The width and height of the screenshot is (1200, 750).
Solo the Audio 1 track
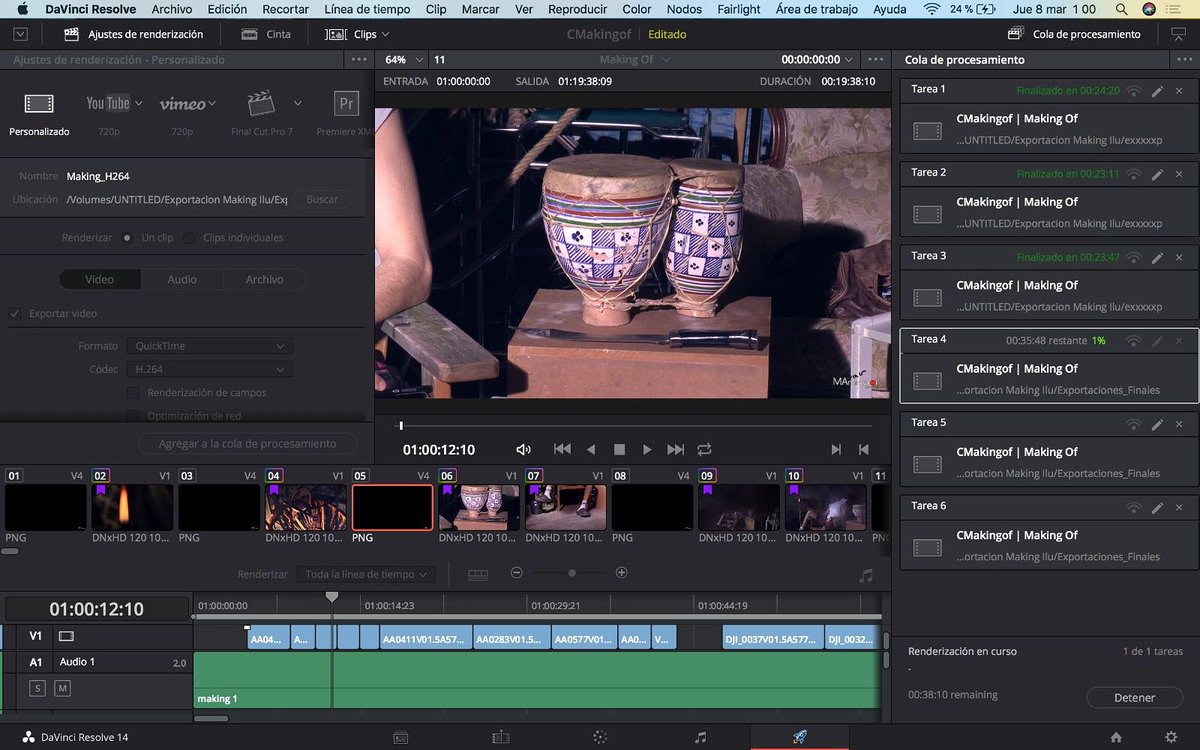[x=38, y=688]
